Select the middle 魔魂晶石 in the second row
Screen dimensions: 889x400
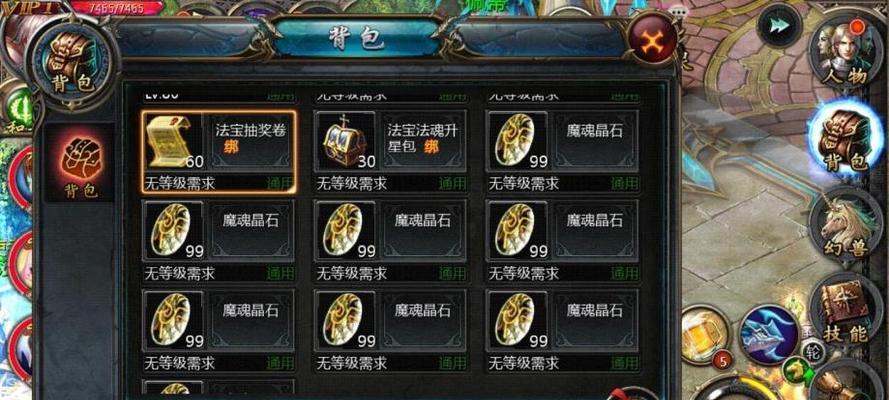(391, 241)
